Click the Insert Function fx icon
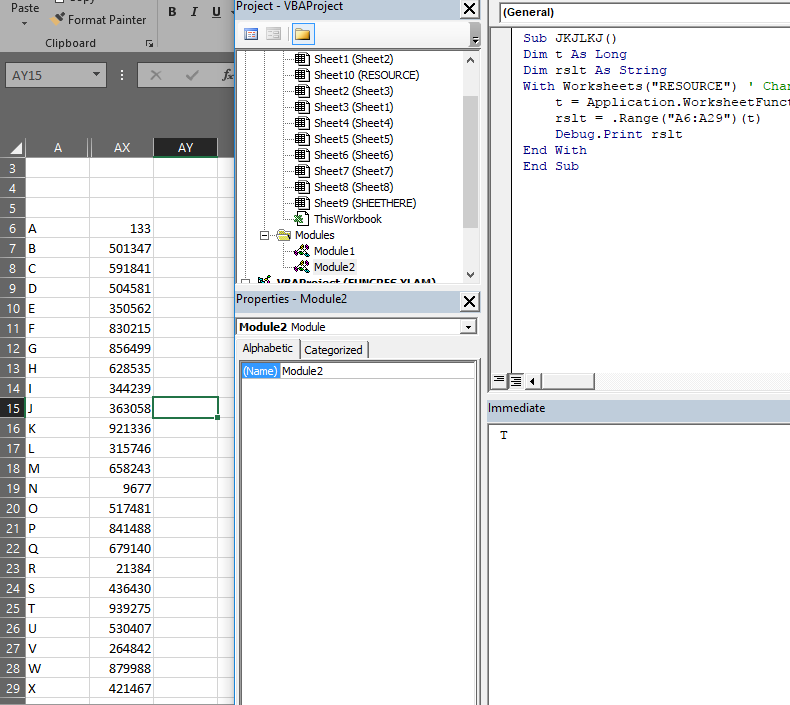790x705 pixels. [227, 75]
